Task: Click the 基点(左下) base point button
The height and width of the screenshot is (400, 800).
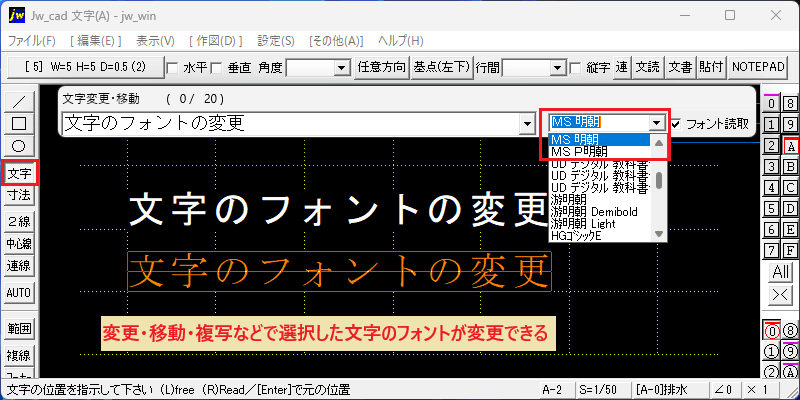Action: pos(441,67)
